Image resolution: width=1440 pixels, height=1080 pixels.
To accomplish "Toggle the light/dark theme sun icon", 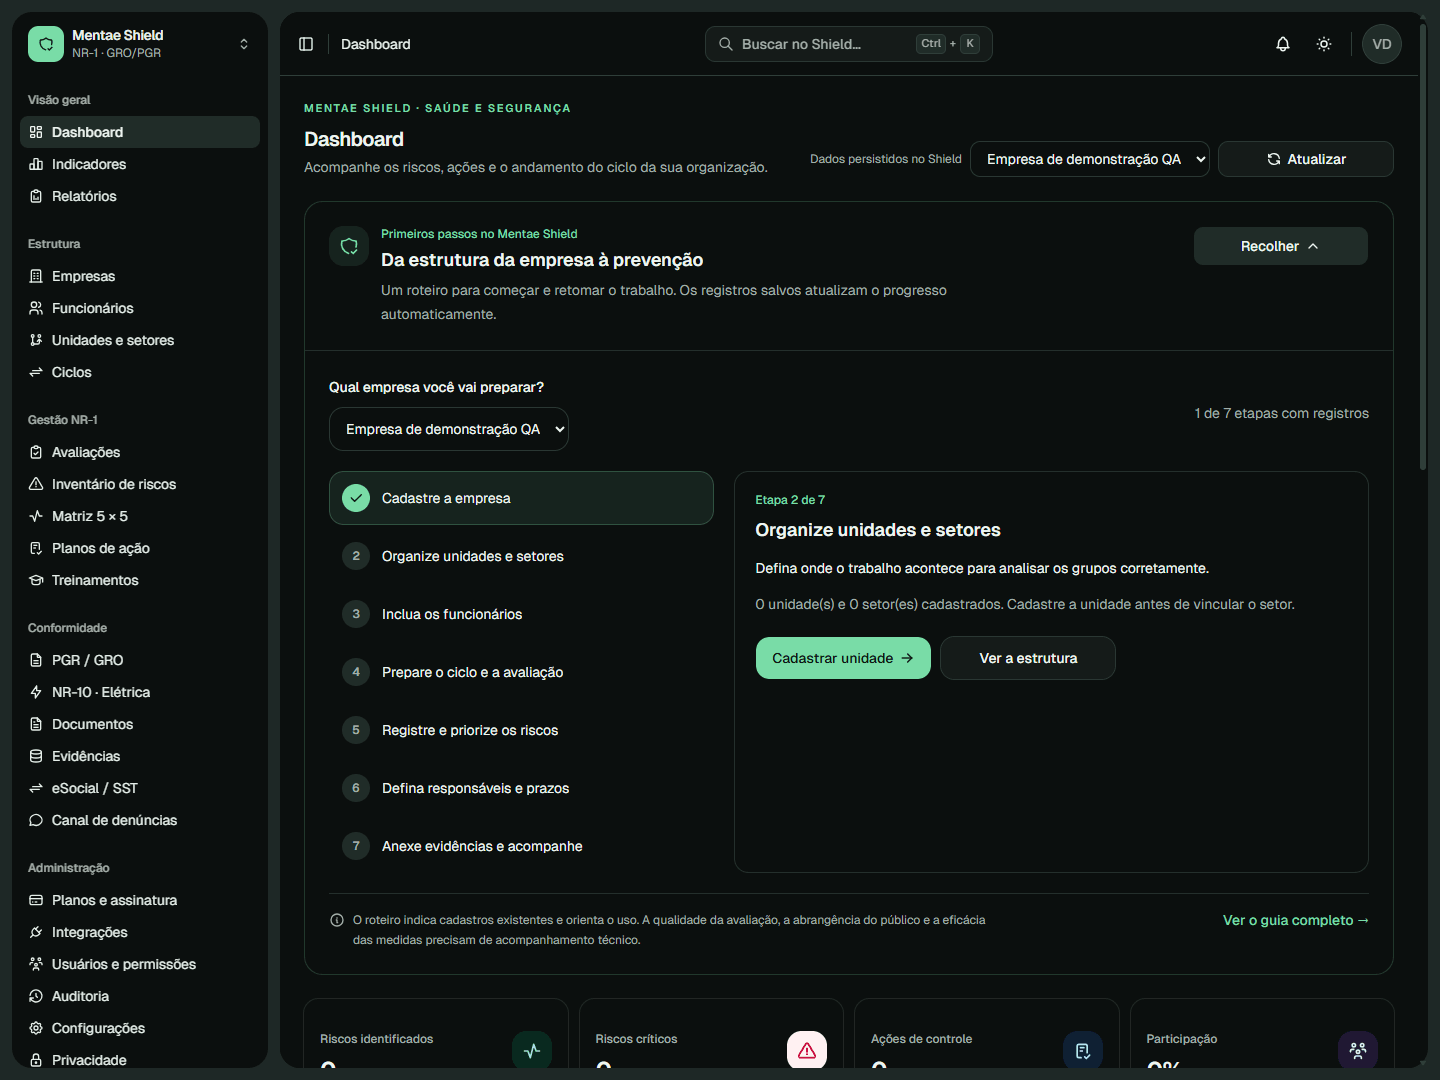I will (x=1324, y=44).
